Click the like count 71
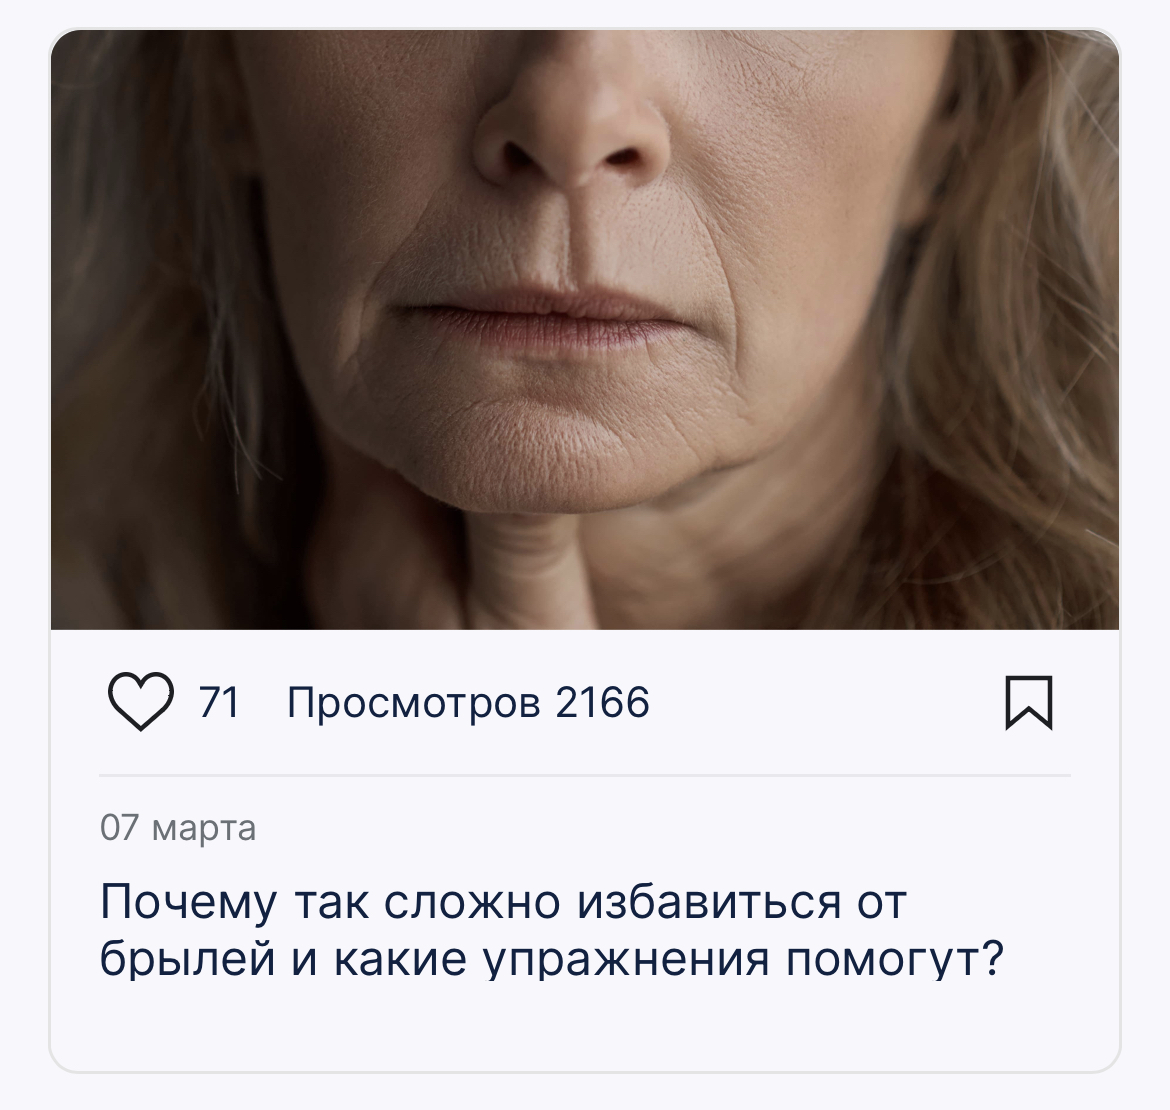Screen dimensions: 1170x1110 (219, 703)
